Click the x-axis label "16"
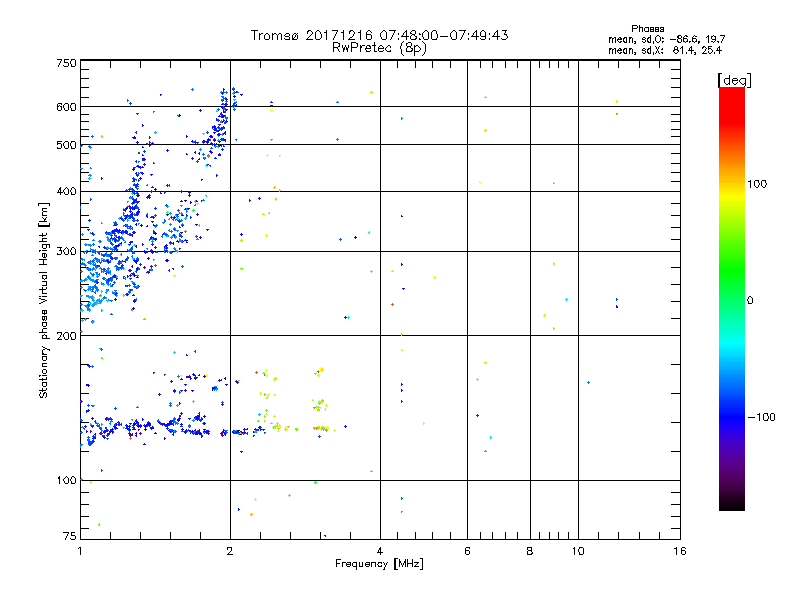This screenshot has width=800, height=600. pos(680,551)
